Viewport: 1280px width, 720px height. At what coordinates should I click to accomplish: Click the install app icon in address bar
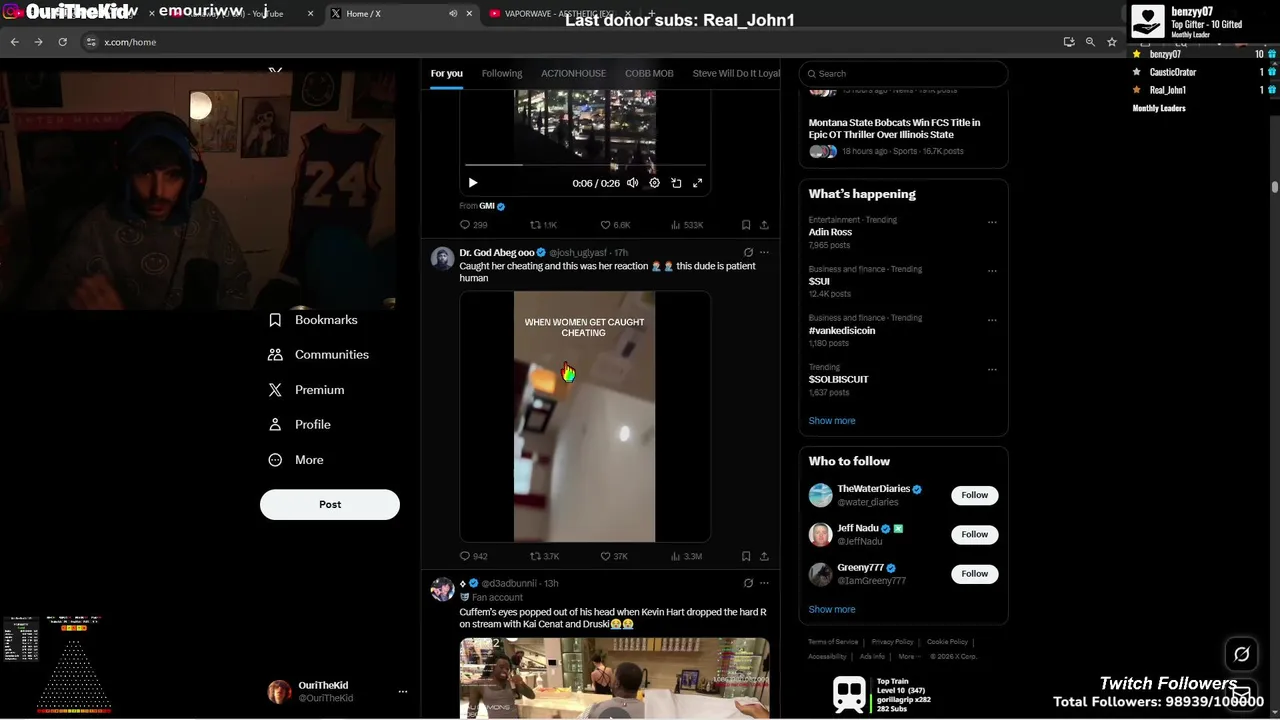click(1069, 42)
